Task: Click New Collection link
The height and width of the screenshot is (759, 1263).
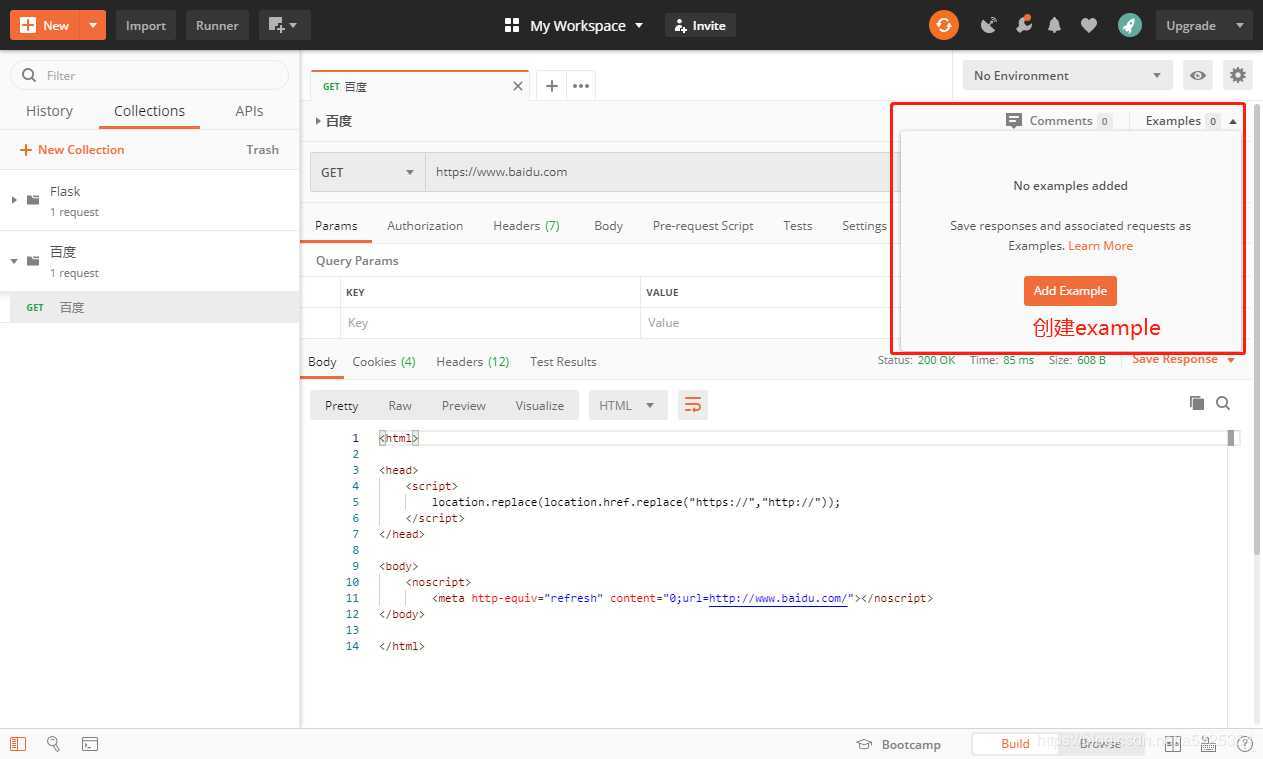Action: (72, 150)
